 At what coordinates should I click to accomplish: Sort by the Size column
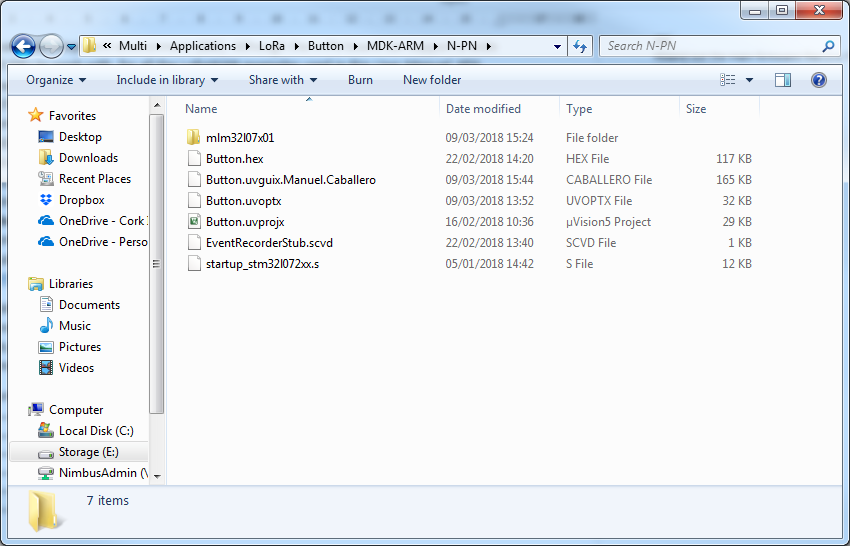(x=696, y=109)
